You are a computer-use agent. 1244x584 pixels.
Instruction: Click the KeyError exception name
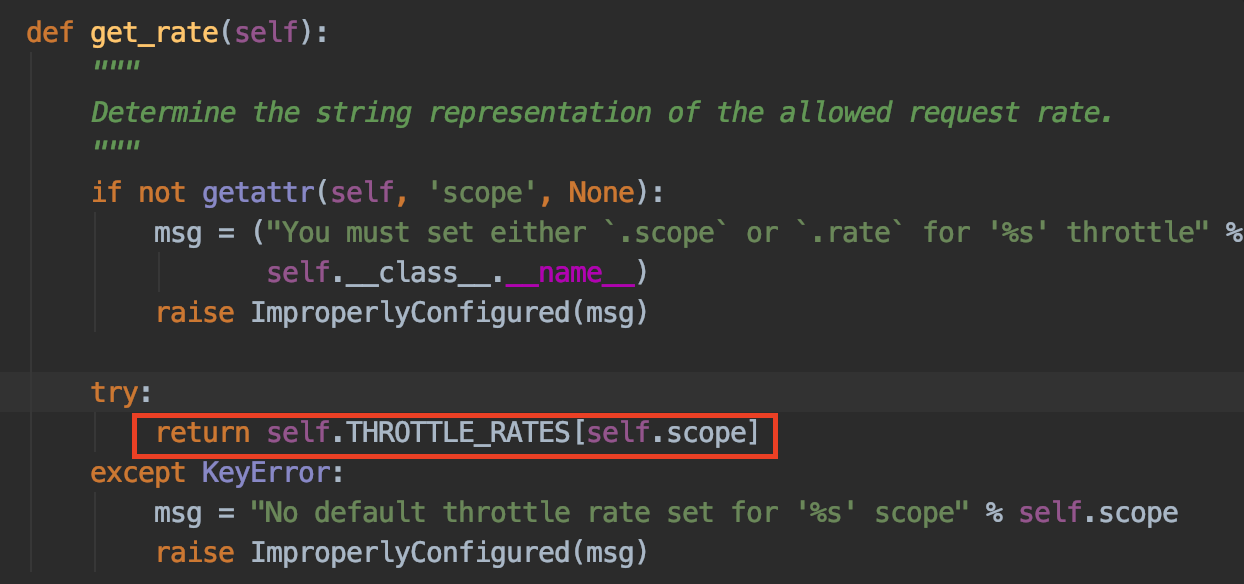[273, 472]
